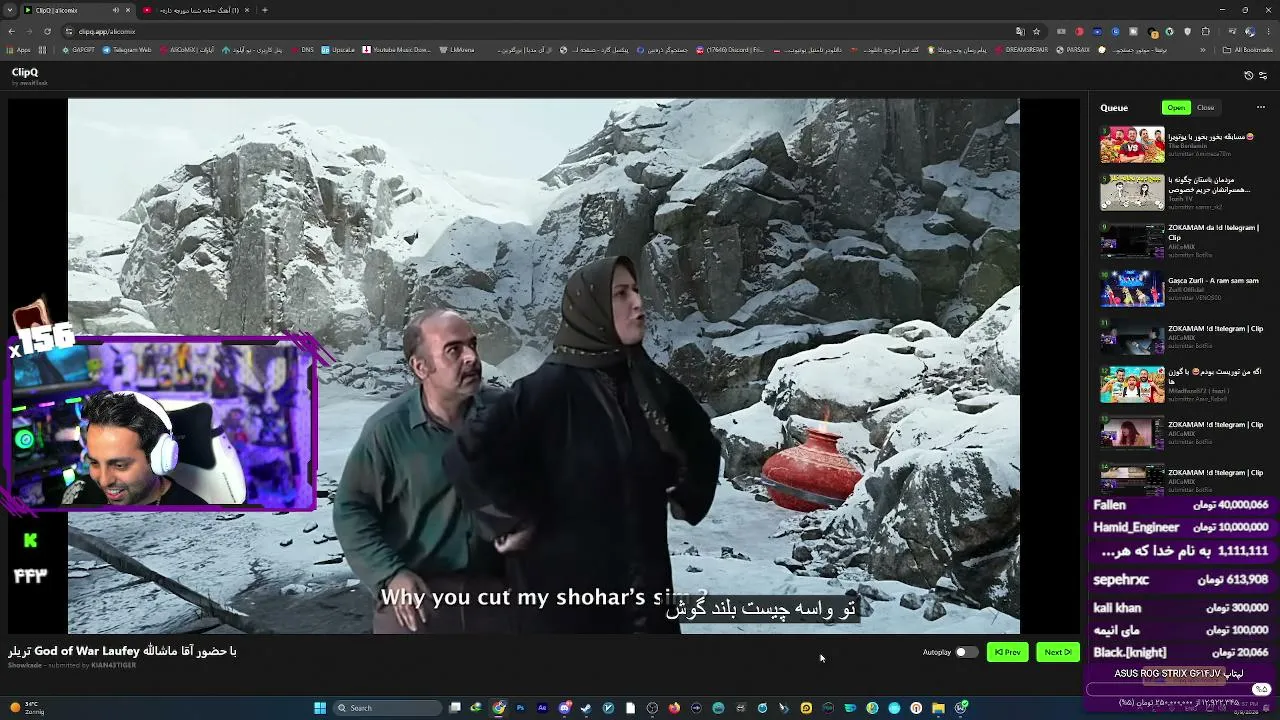The height and width of the screenshot is (720, 1280).
Task: Open Firefox from the taskbar
Action: pyautogui.click(x=674, y=708)
